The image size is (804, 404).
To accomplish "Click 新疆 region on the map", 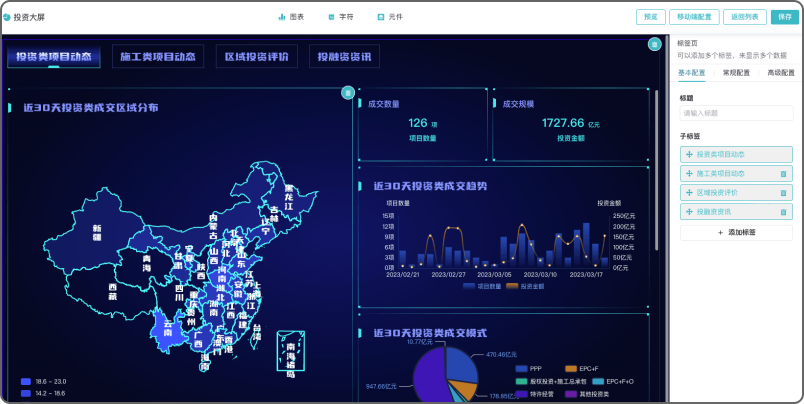I will click(x=97, y=233).
